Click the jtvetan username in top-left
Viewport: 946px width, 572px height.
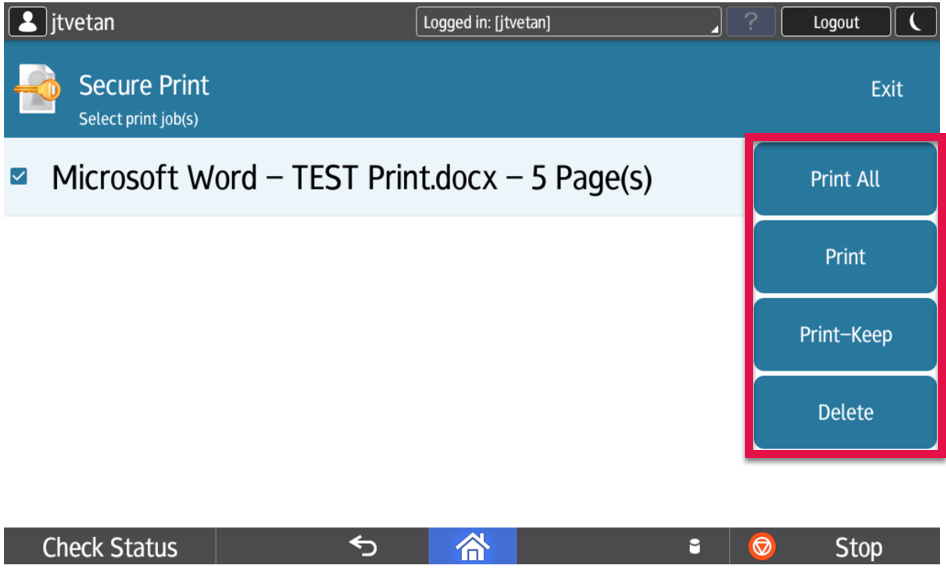[x=82, y=22]
